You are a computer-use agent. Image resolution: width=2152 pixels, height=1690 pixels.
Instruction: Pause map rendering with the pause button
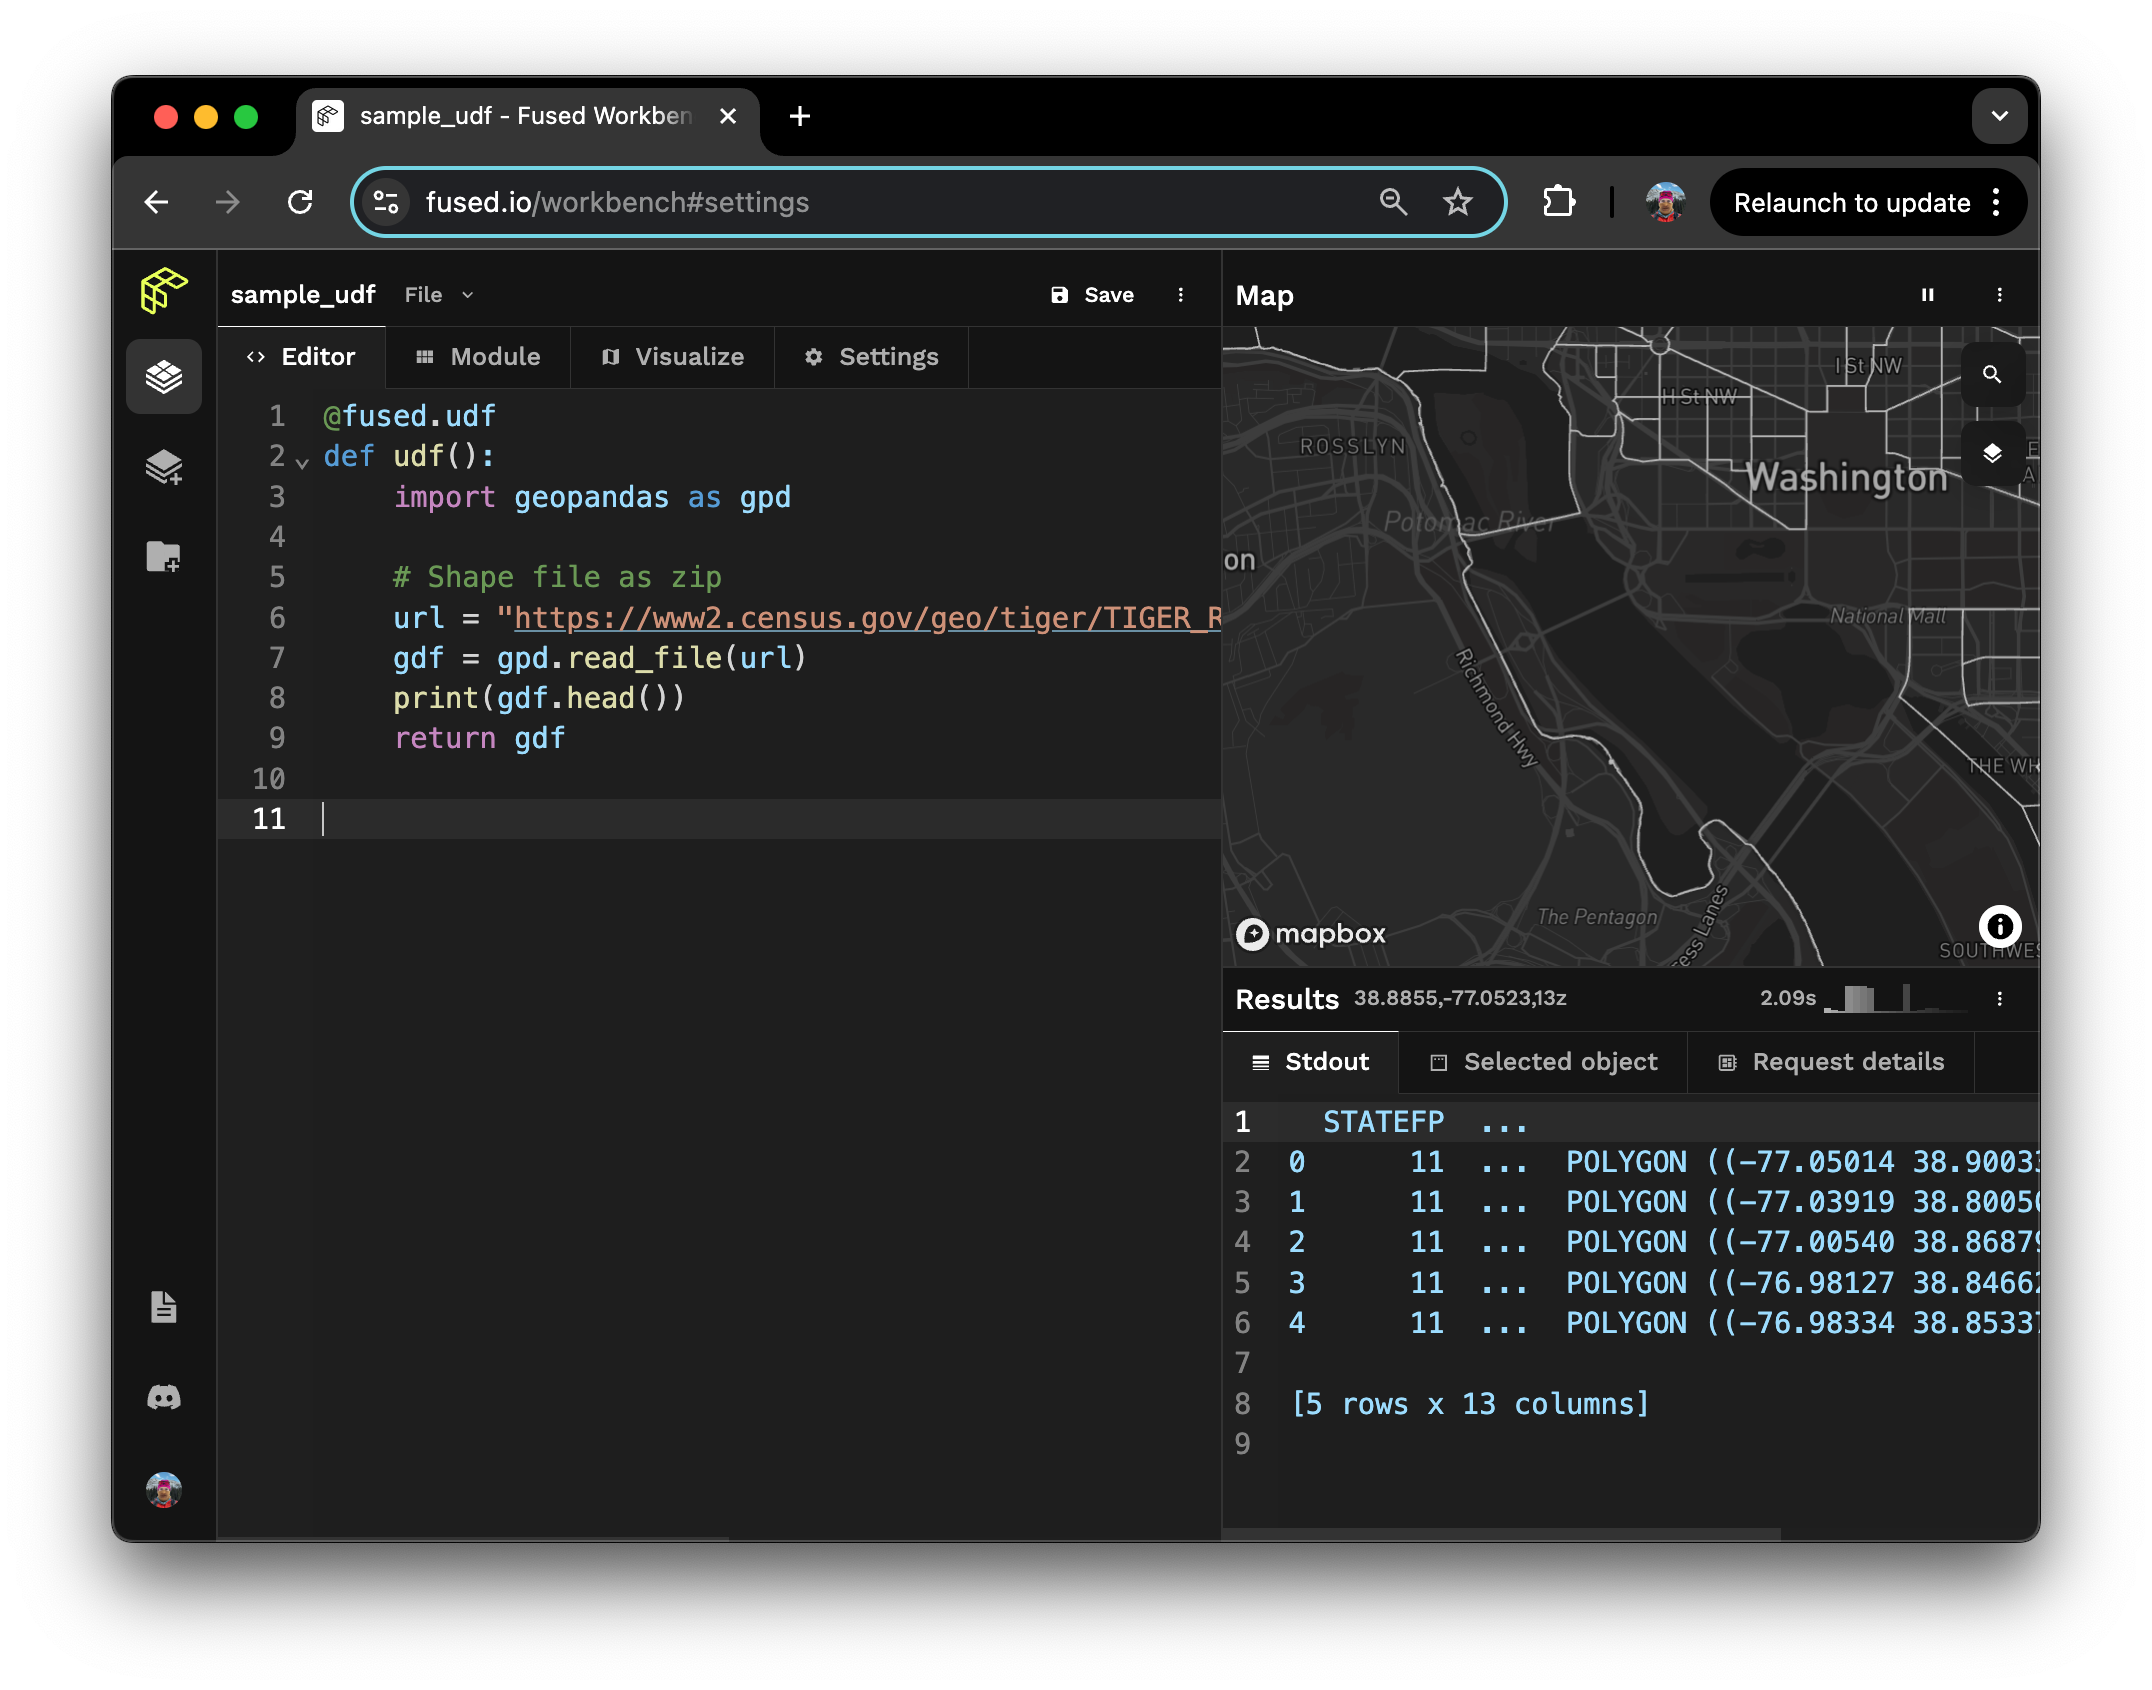tap(1927, 295)
